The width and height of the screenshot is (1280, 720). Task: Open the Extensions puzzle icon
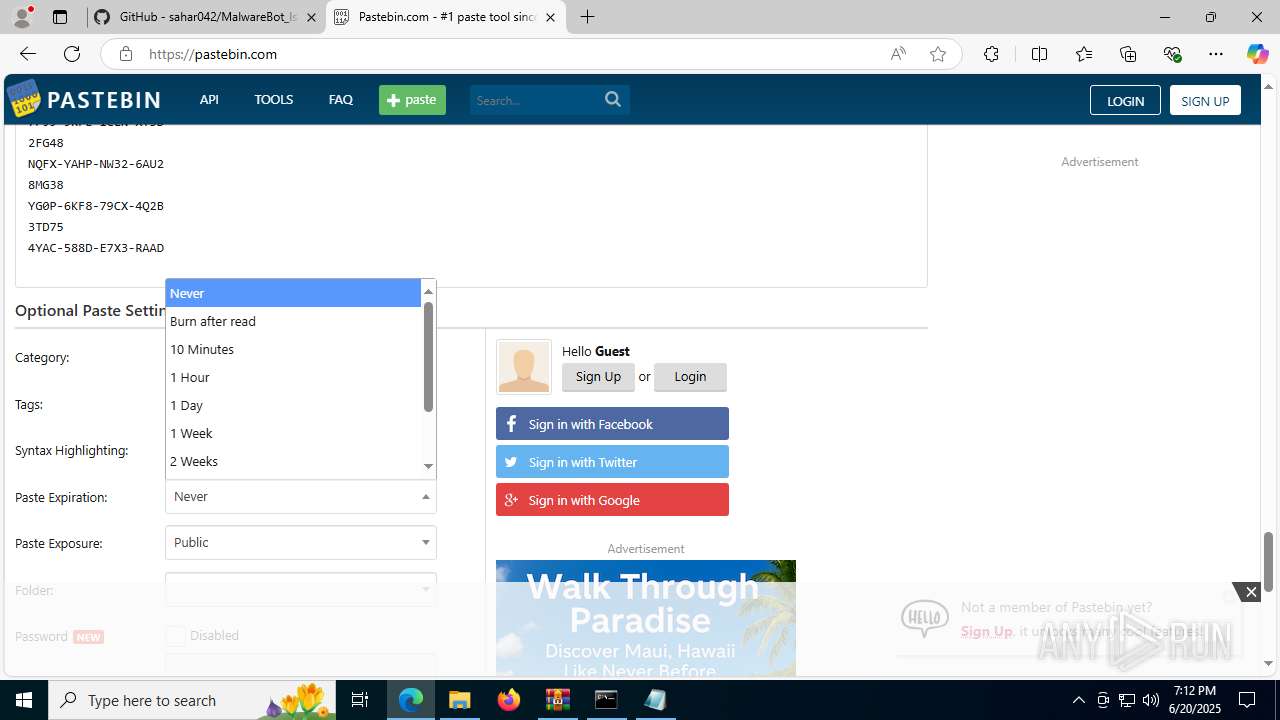(x=991, y=54)
